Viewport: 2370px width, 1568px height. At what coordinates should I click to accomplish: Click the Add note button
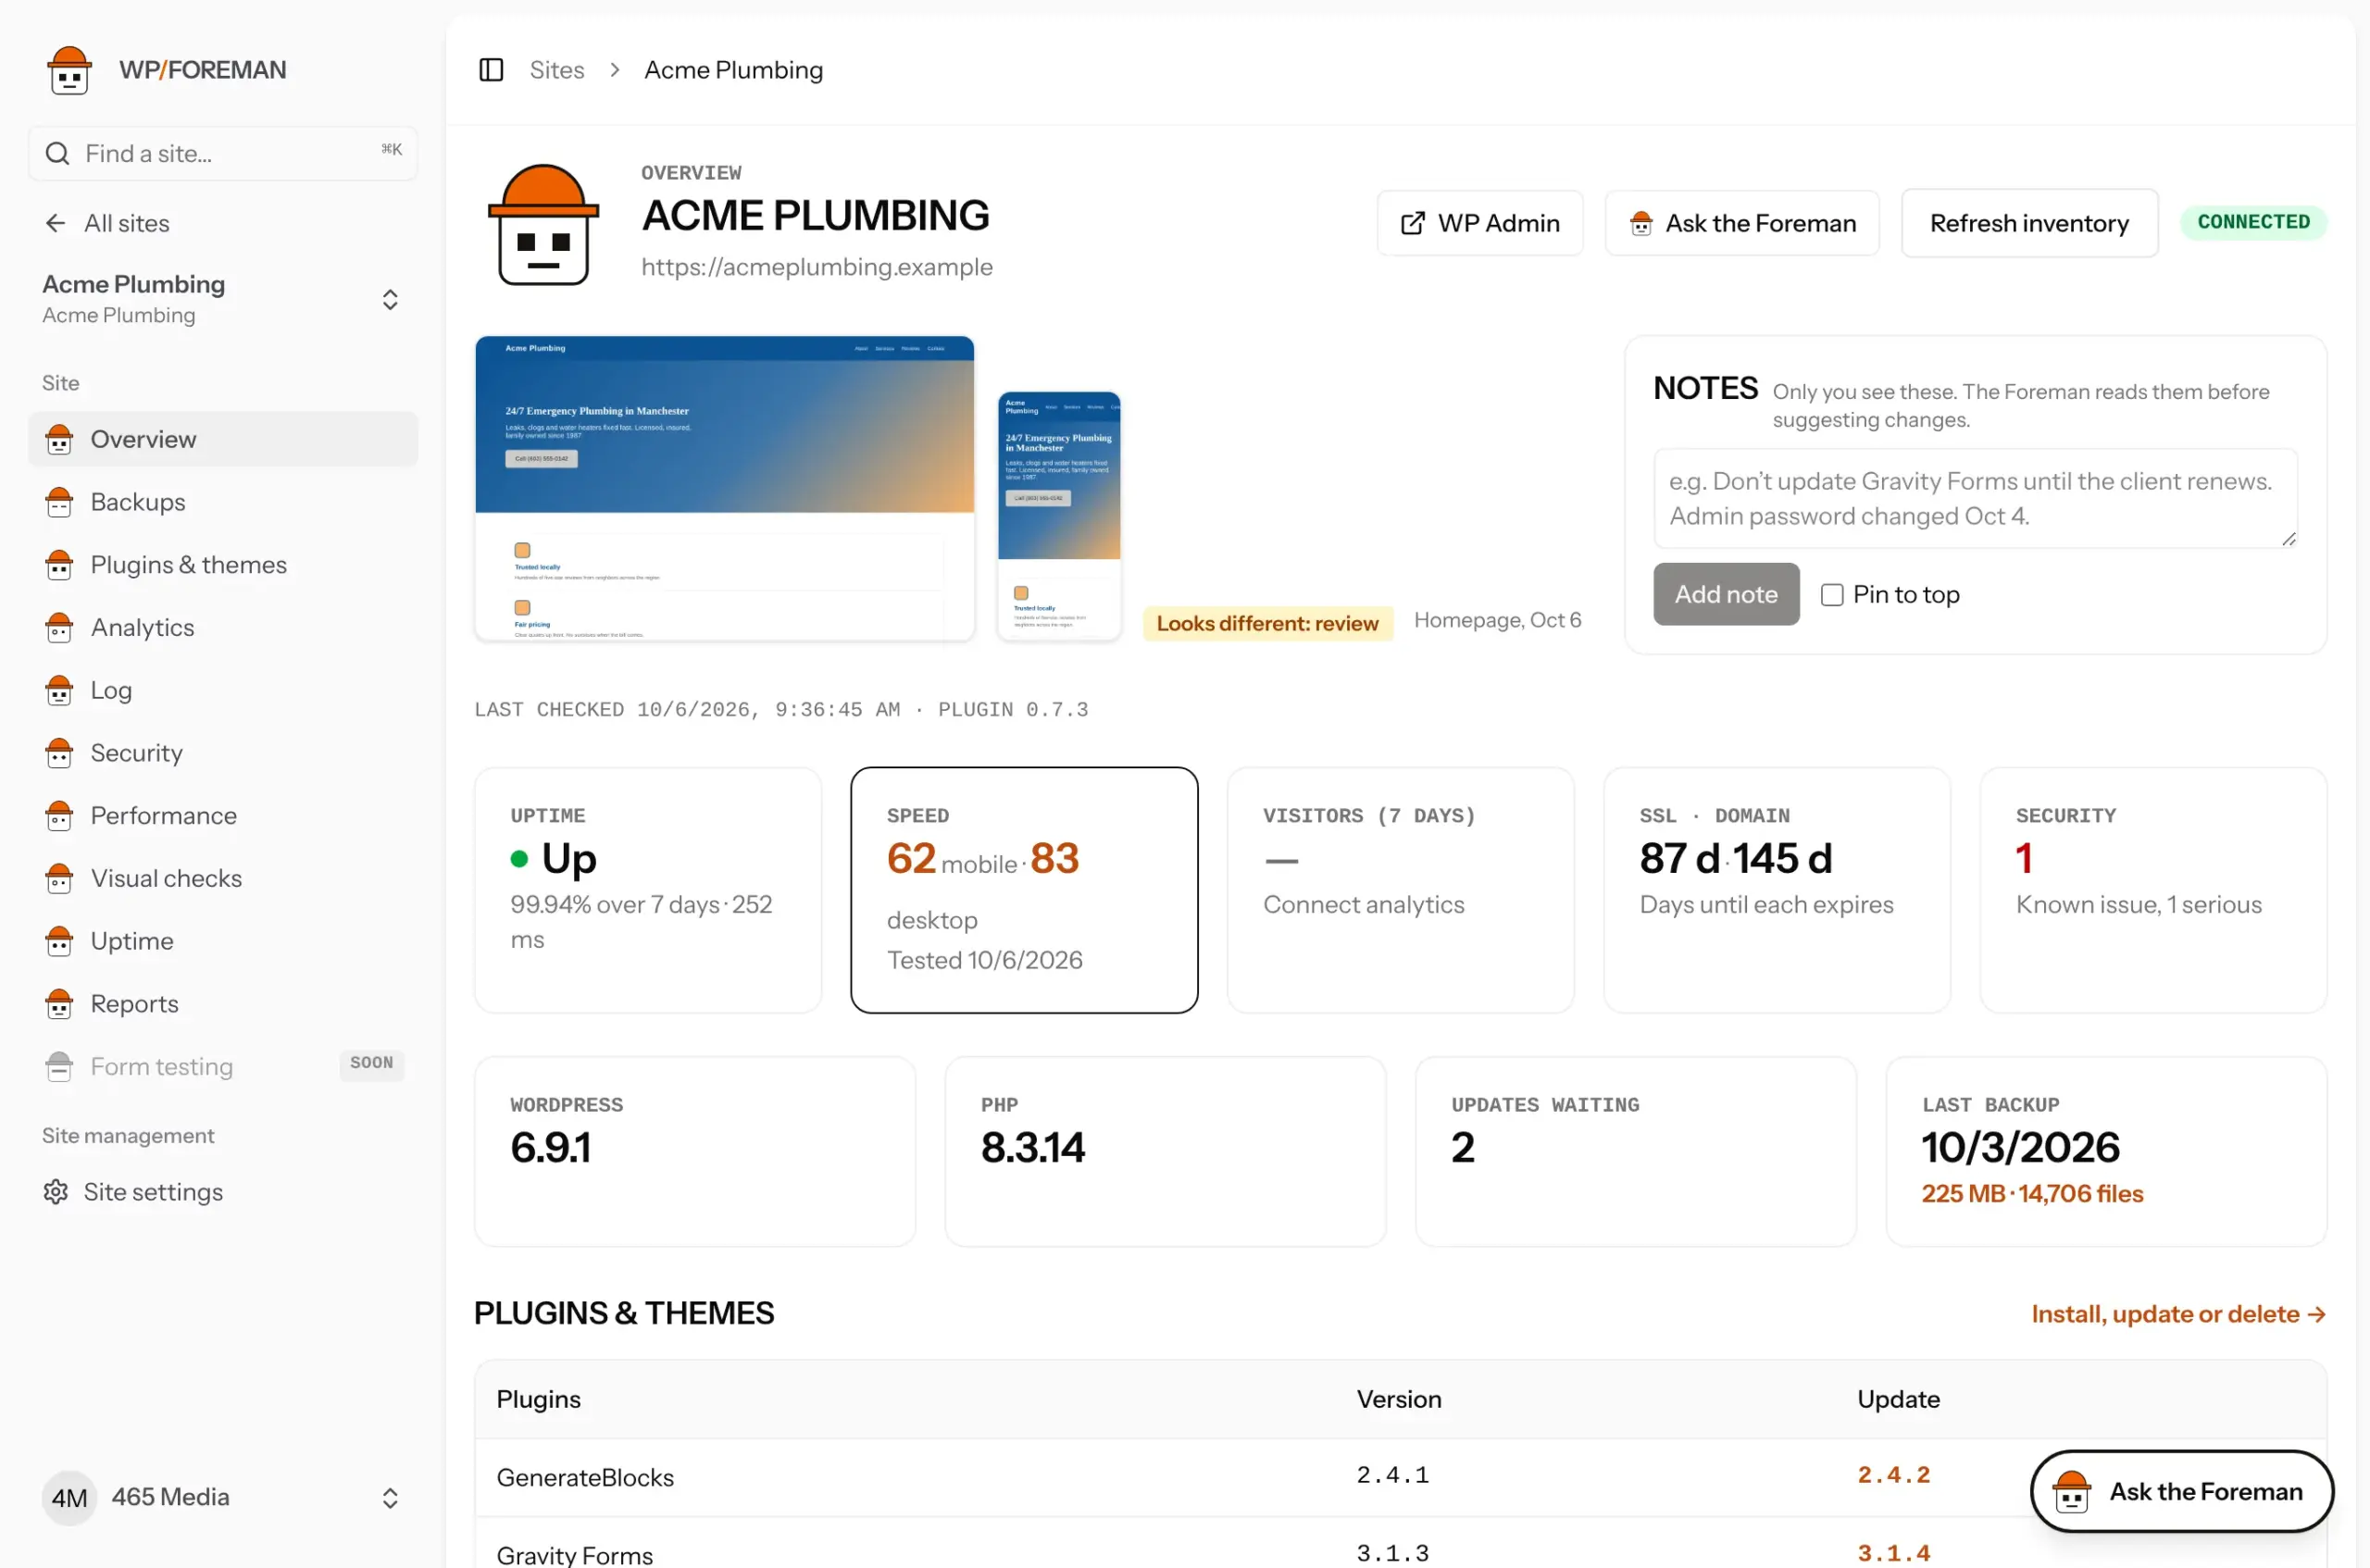coord(1726,594)
